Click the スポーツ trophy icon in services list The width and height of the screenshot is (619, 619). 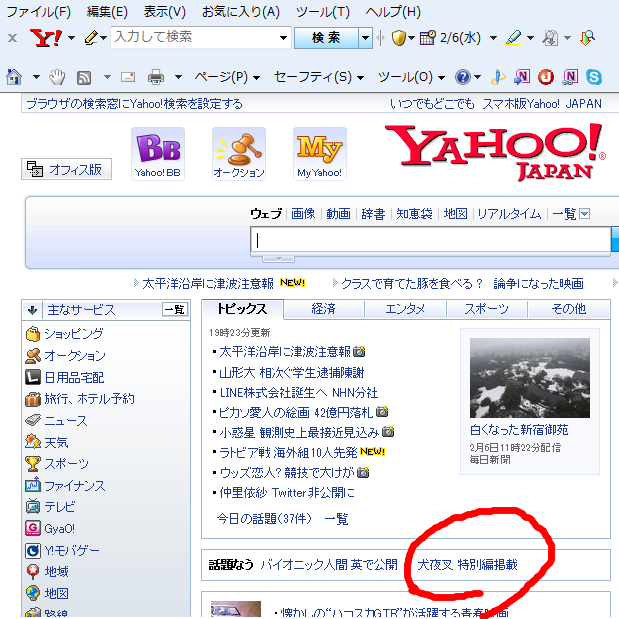tap(33, 463)
